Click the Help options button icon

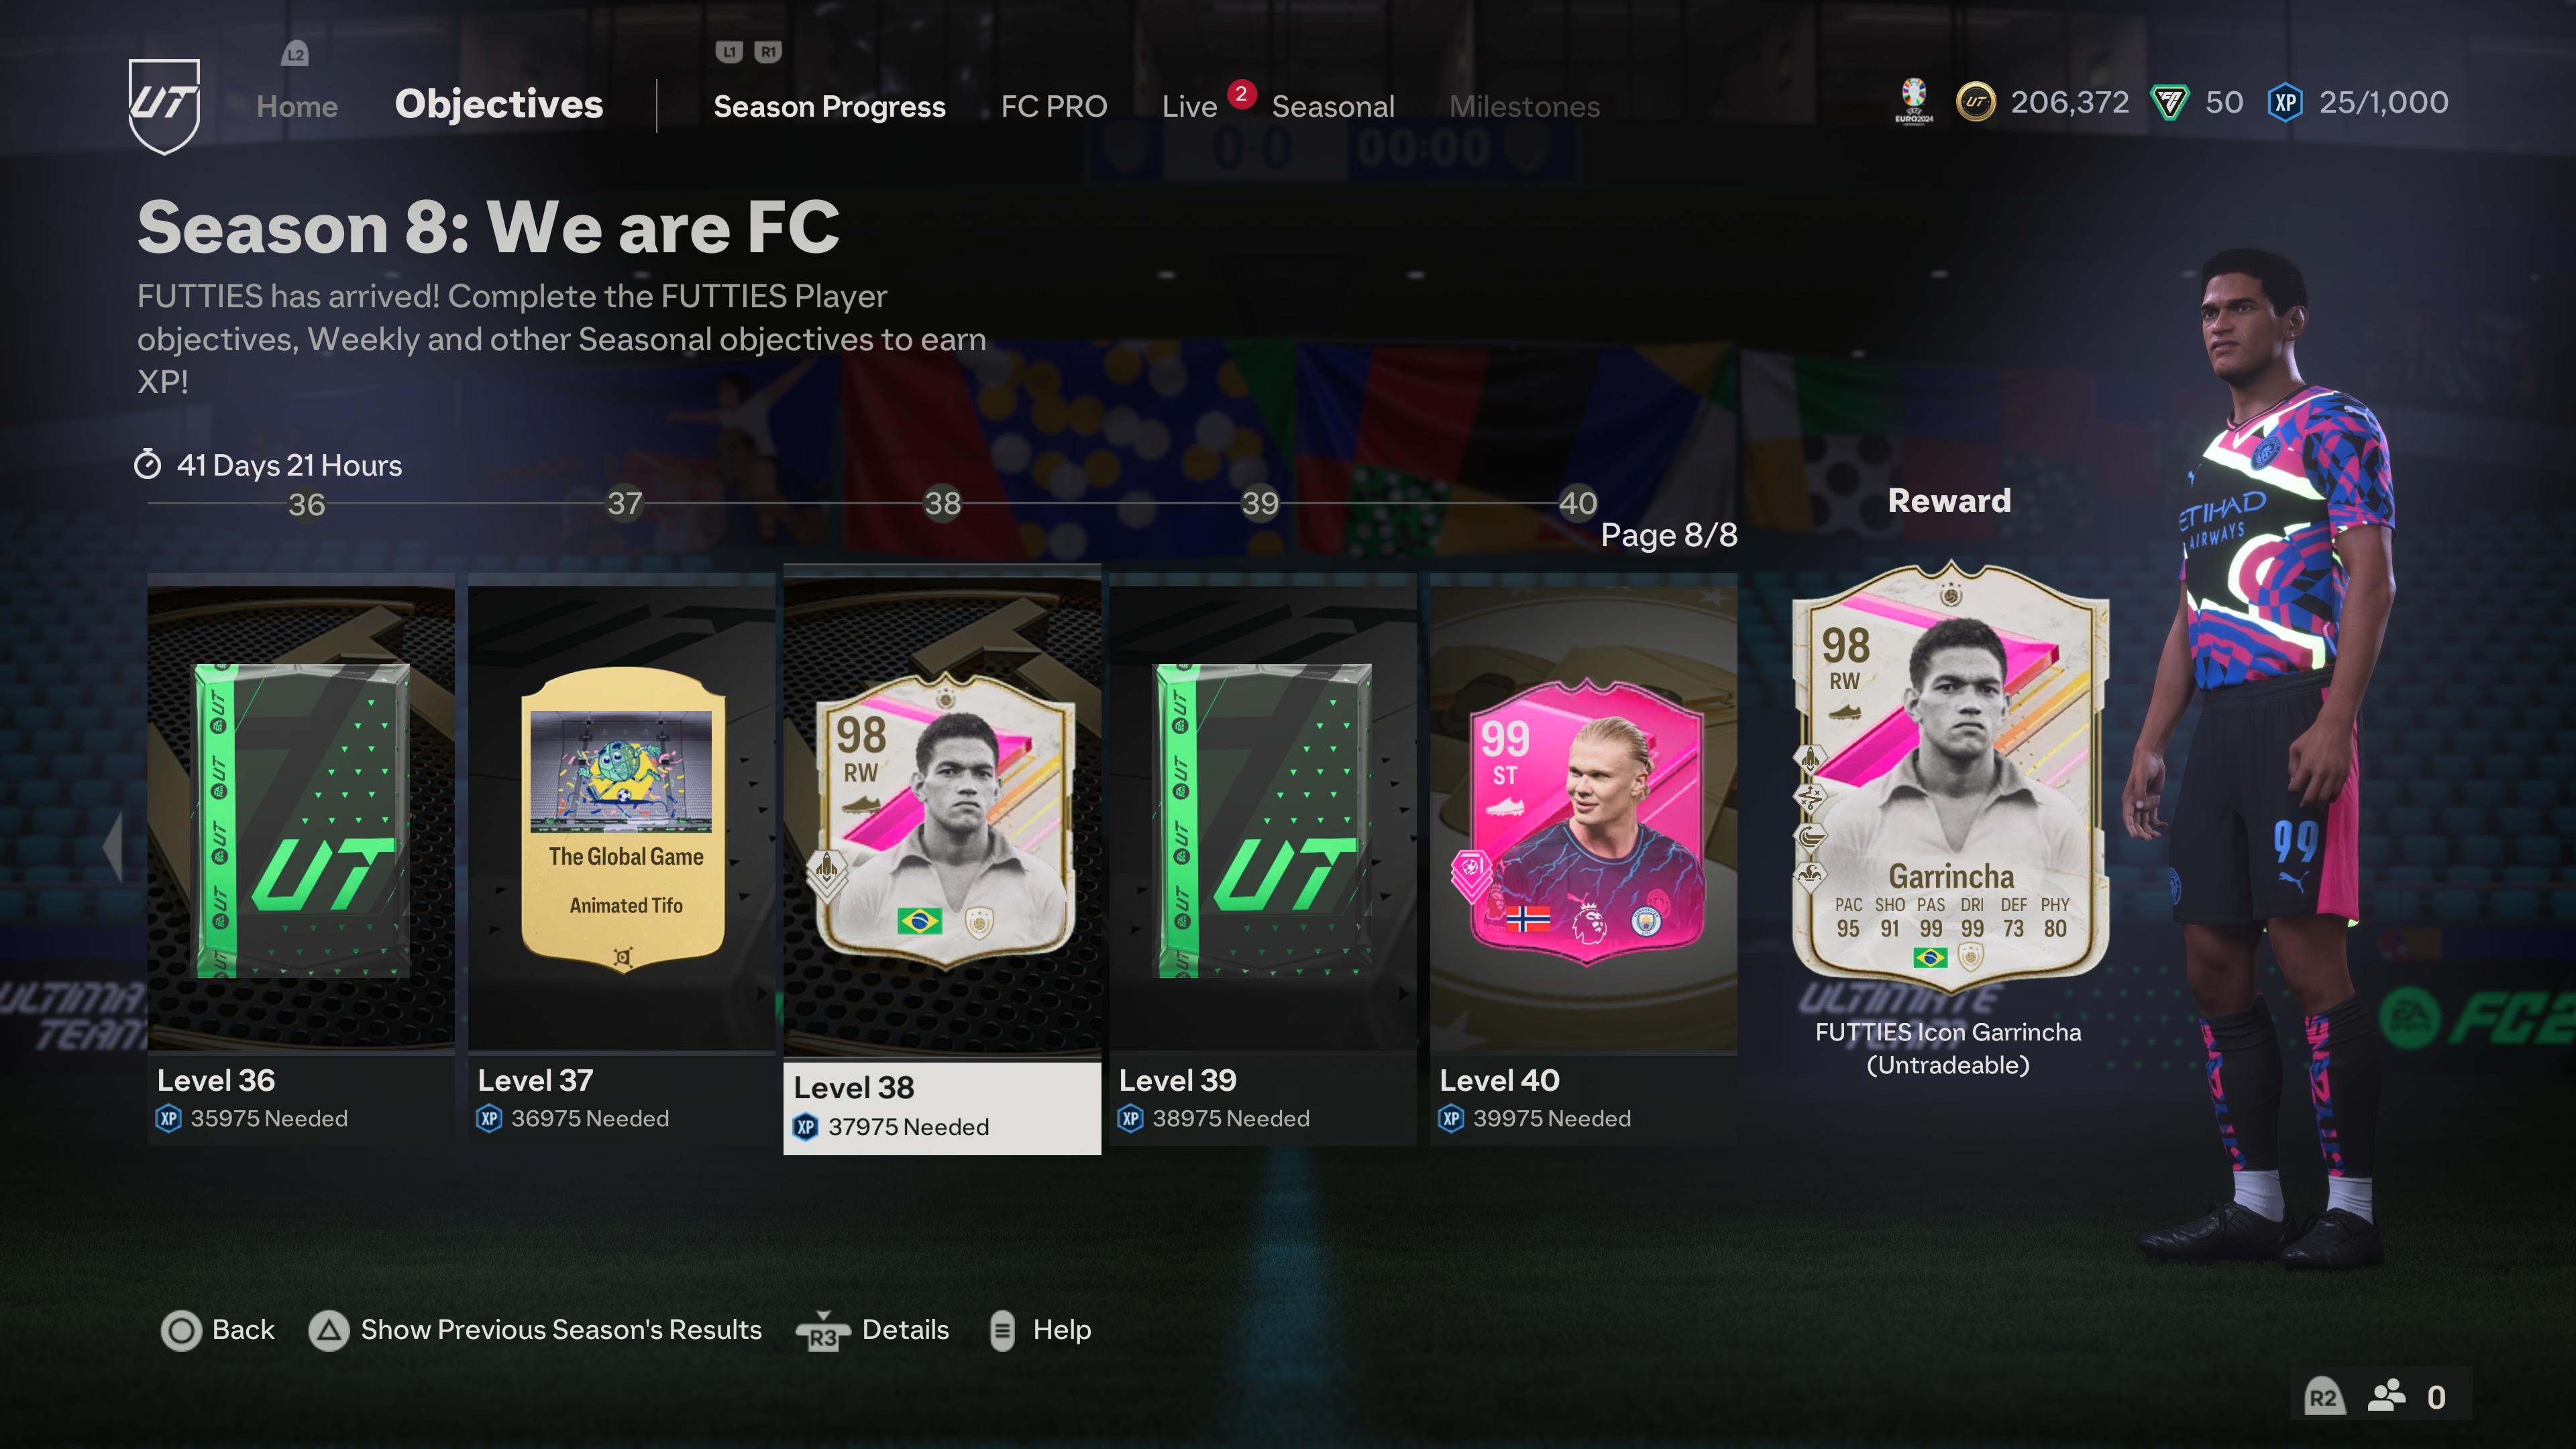pos(1001,1331)
